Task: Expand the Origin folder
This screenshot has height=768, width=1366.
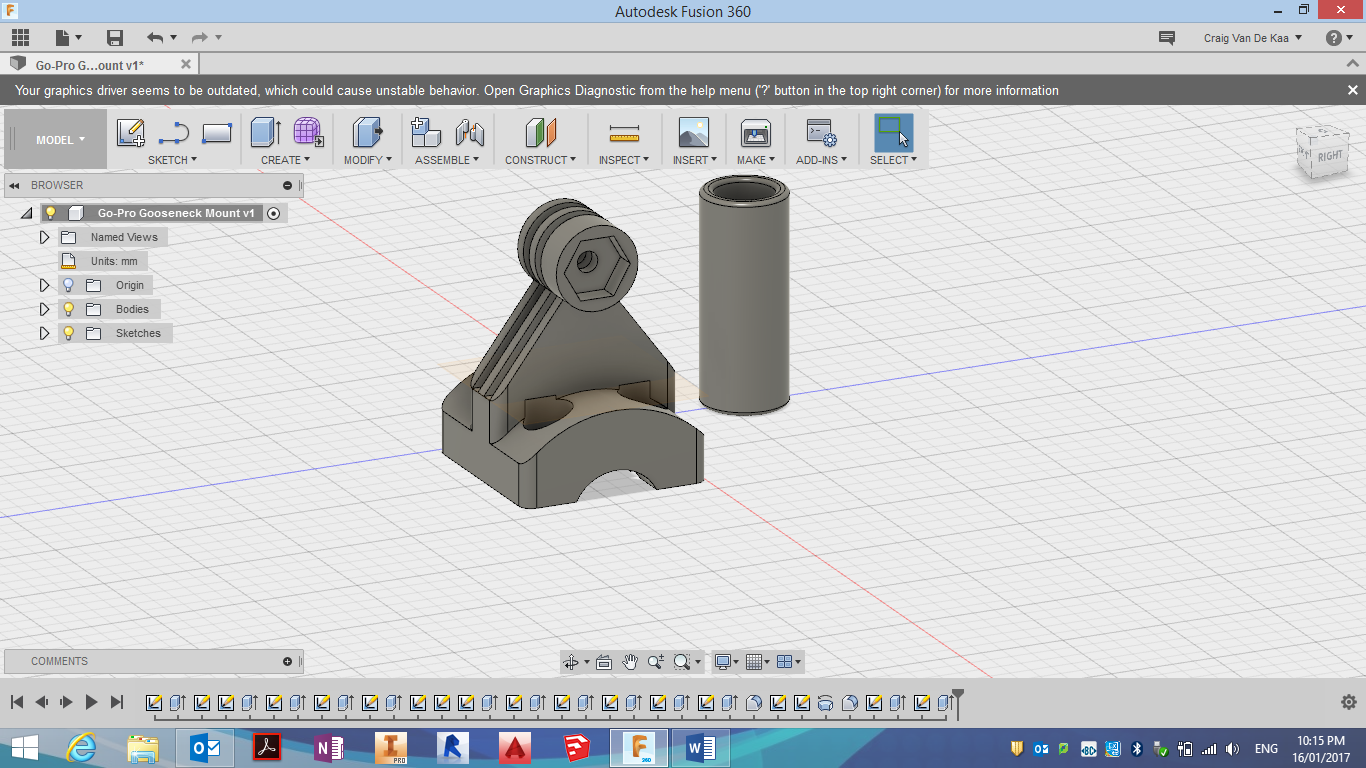Action: [x=44, y=285]
